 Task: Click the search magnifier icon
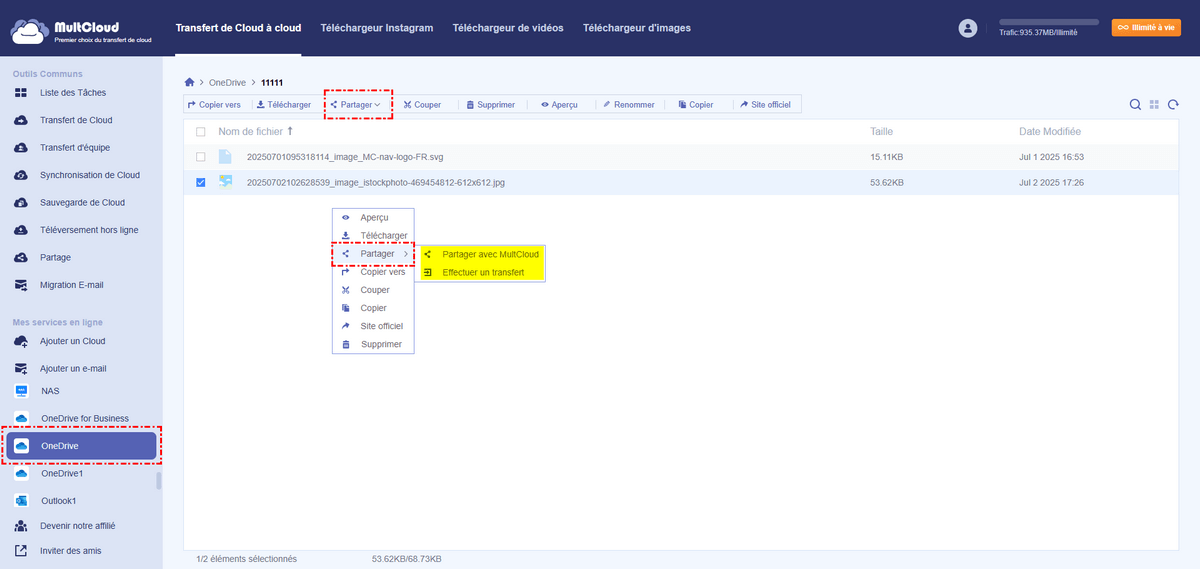pos(1135,105)
